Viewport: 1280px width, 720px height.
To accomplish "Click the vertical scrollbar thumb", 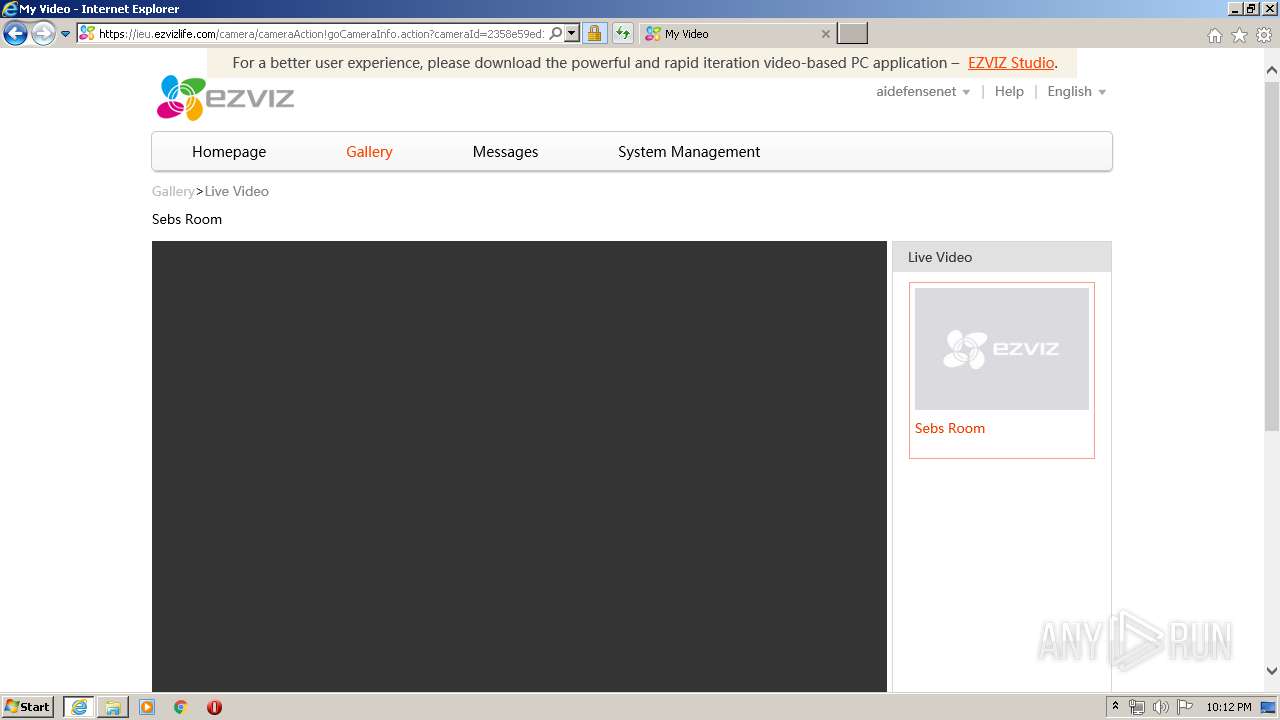I will click(1272, 256).
